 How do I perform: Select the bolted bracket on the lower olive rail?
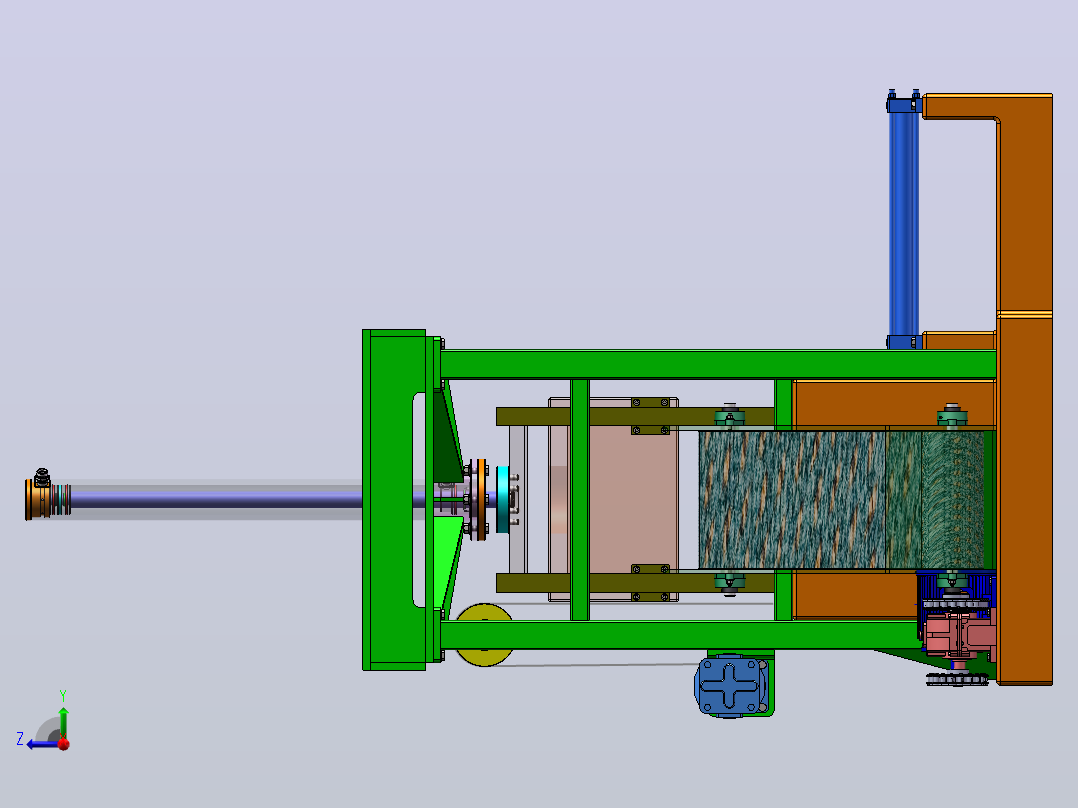tap(650, 583)
